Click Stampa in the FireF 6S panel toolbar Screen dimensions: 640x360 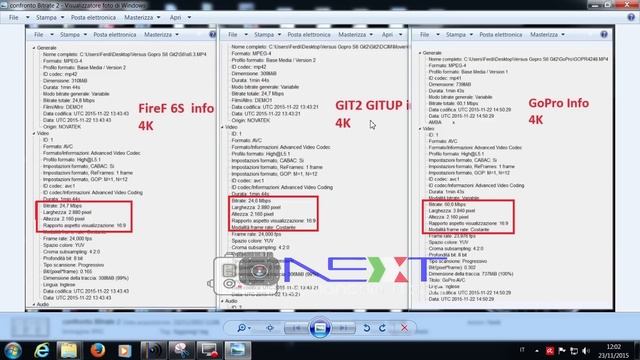click(70, 35)
